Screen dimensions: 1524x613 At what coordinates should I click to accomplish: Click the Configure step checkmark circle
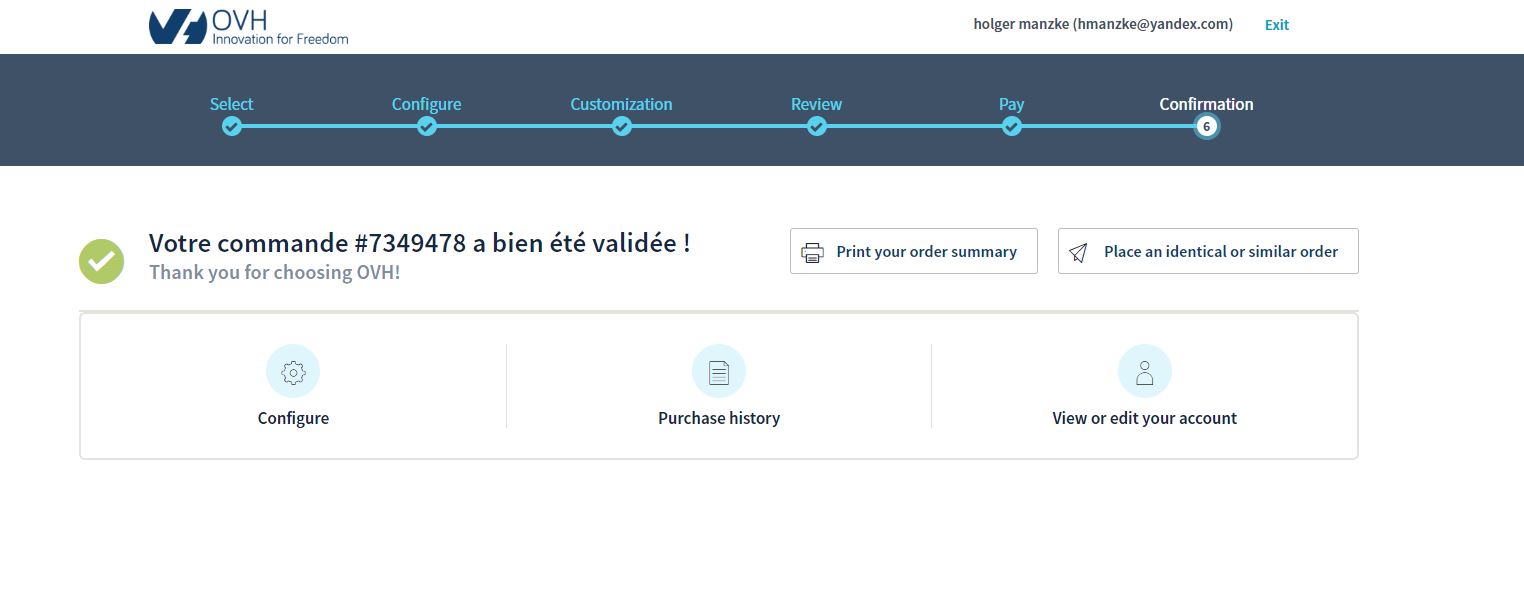point(427,127)
